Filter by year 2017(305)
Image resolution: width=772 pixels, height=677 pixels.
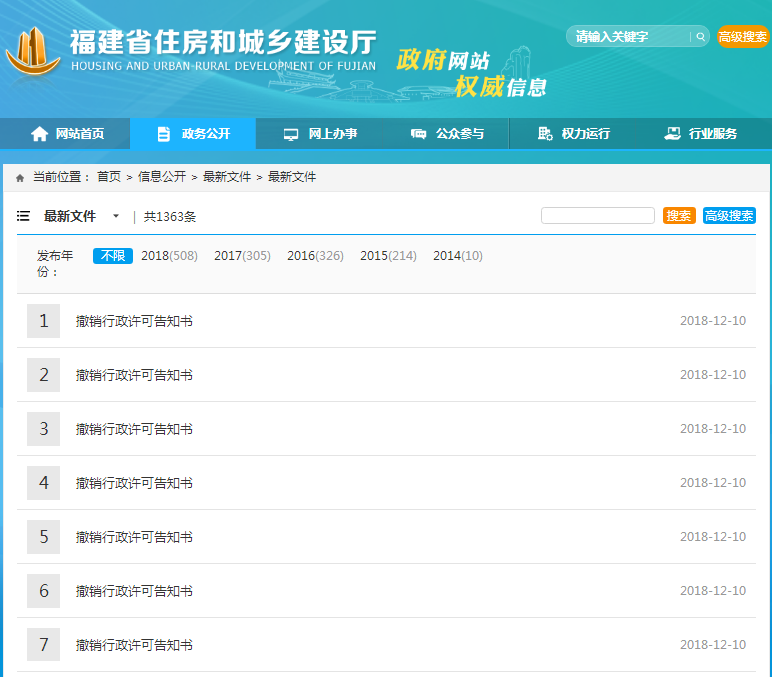(x=242, y=256)
